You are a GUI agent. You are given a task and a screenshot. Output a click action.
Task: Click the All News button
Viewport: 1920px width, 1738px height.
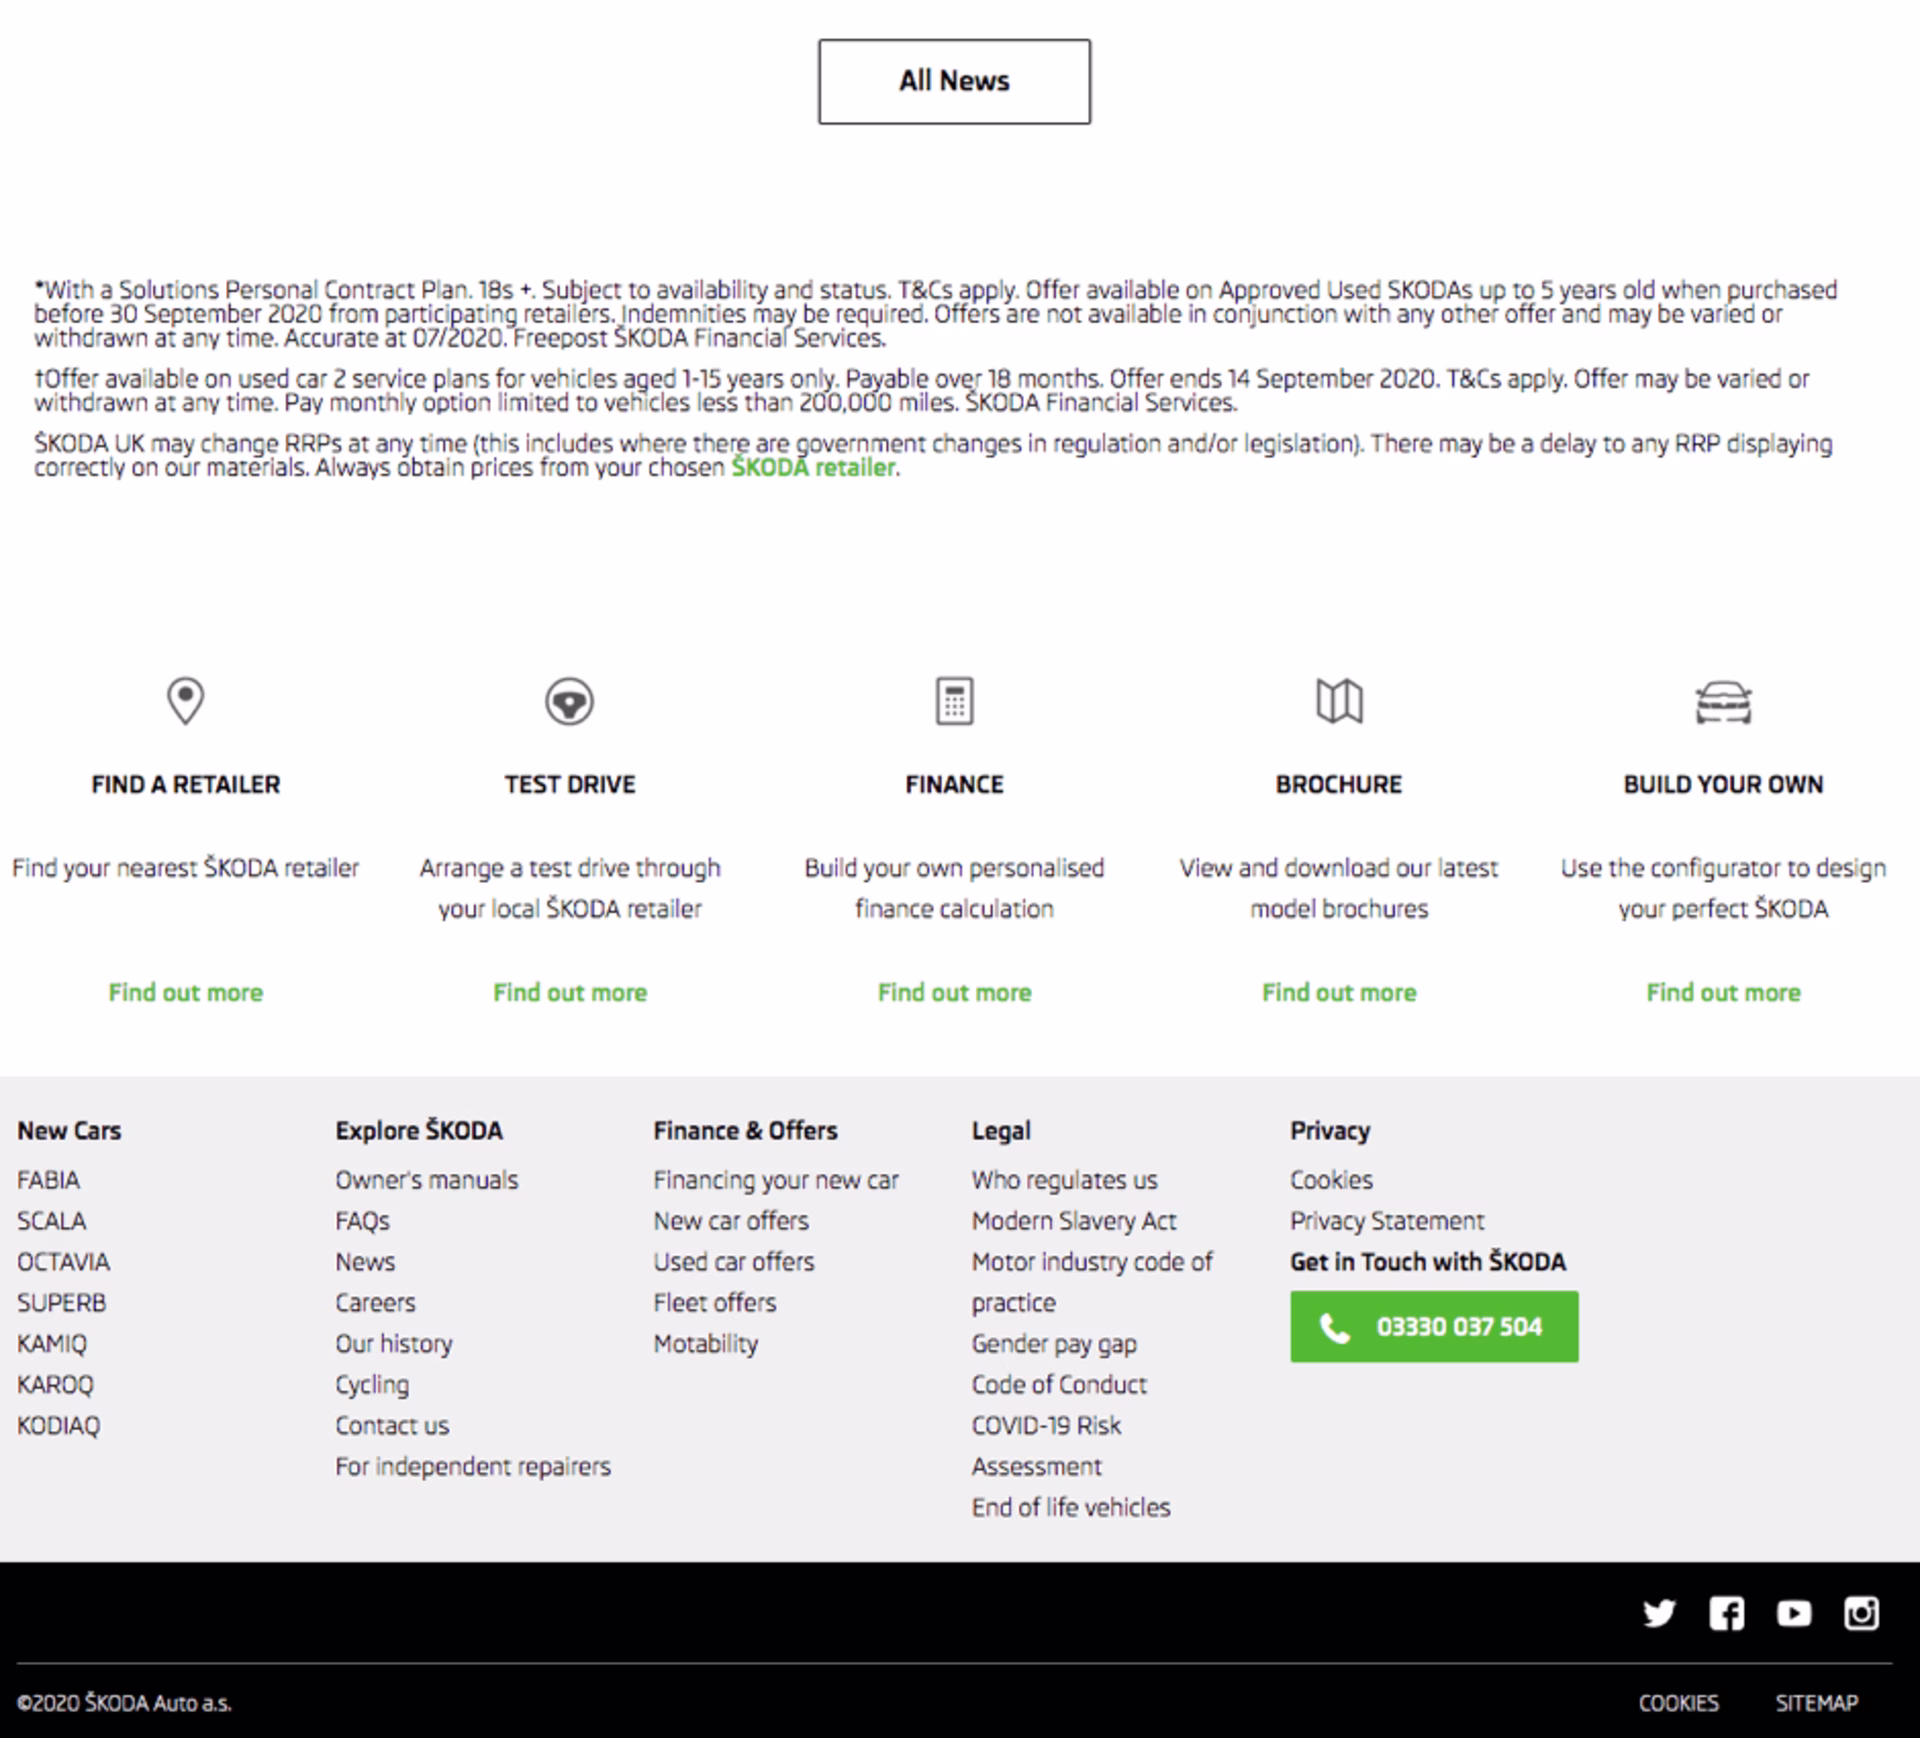[954, 81]
